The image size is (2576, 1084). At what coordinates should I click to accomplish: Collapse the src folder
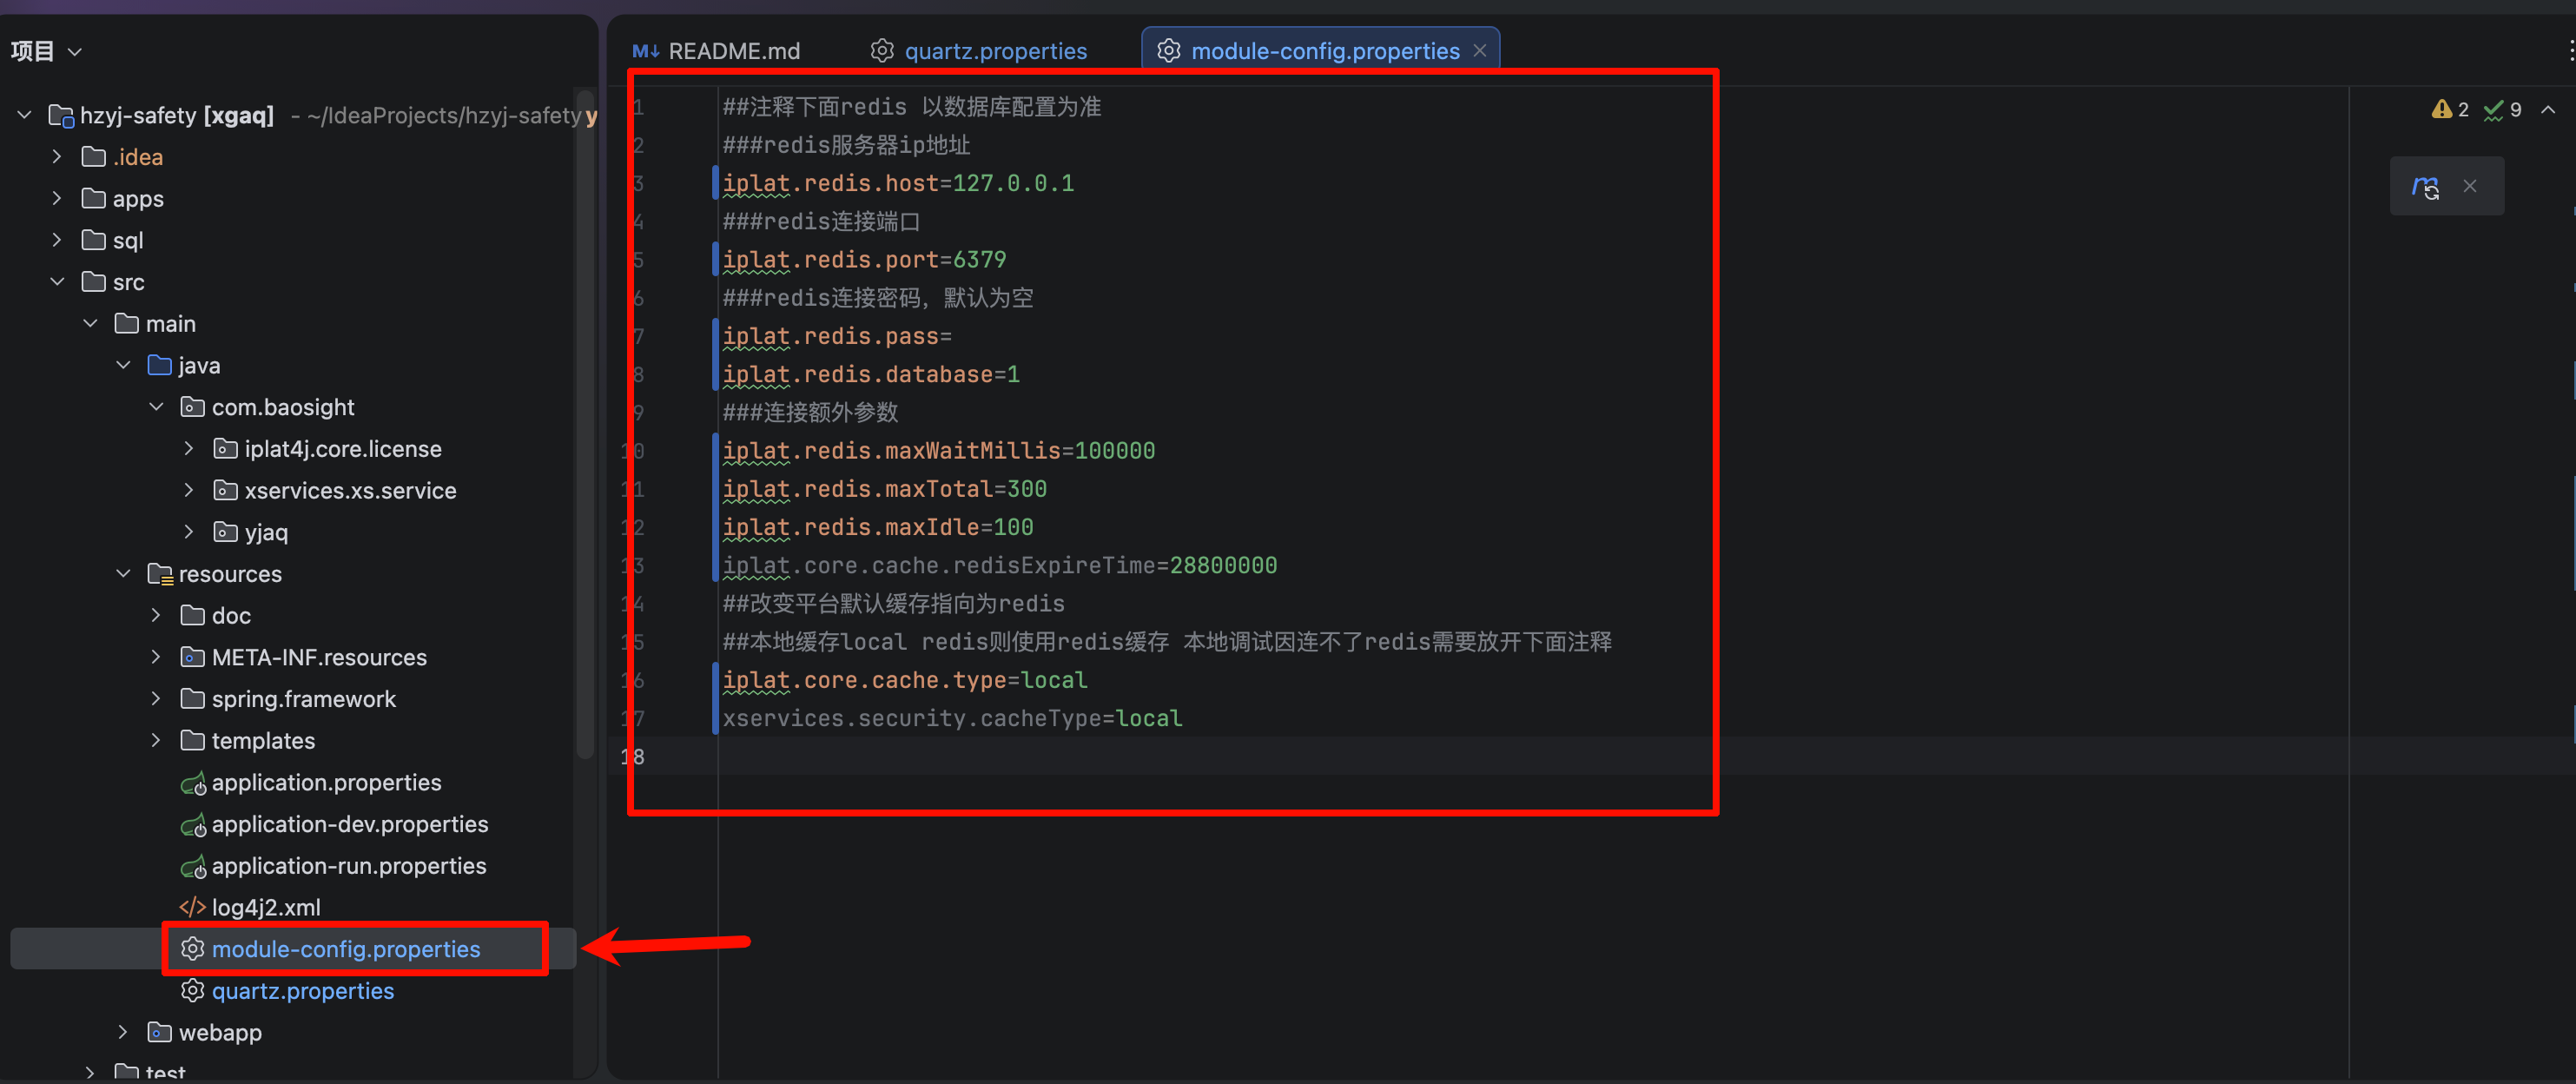tap(57, 282)
